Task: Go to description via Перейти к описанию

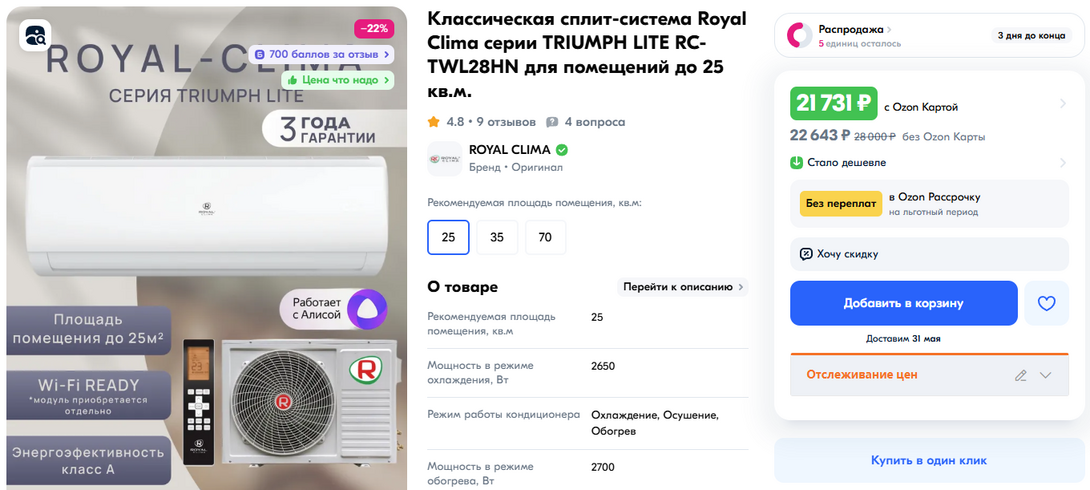Action: [x=683, y=287]
